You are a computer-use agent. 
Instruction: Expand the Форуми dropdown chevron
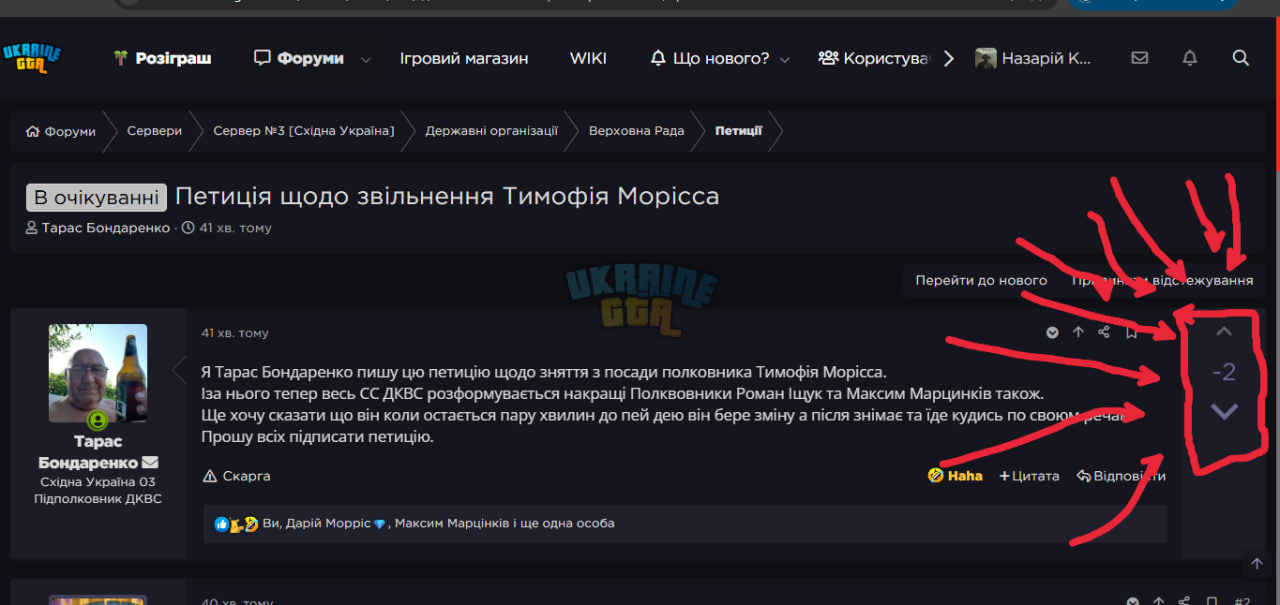coord(366,59)
